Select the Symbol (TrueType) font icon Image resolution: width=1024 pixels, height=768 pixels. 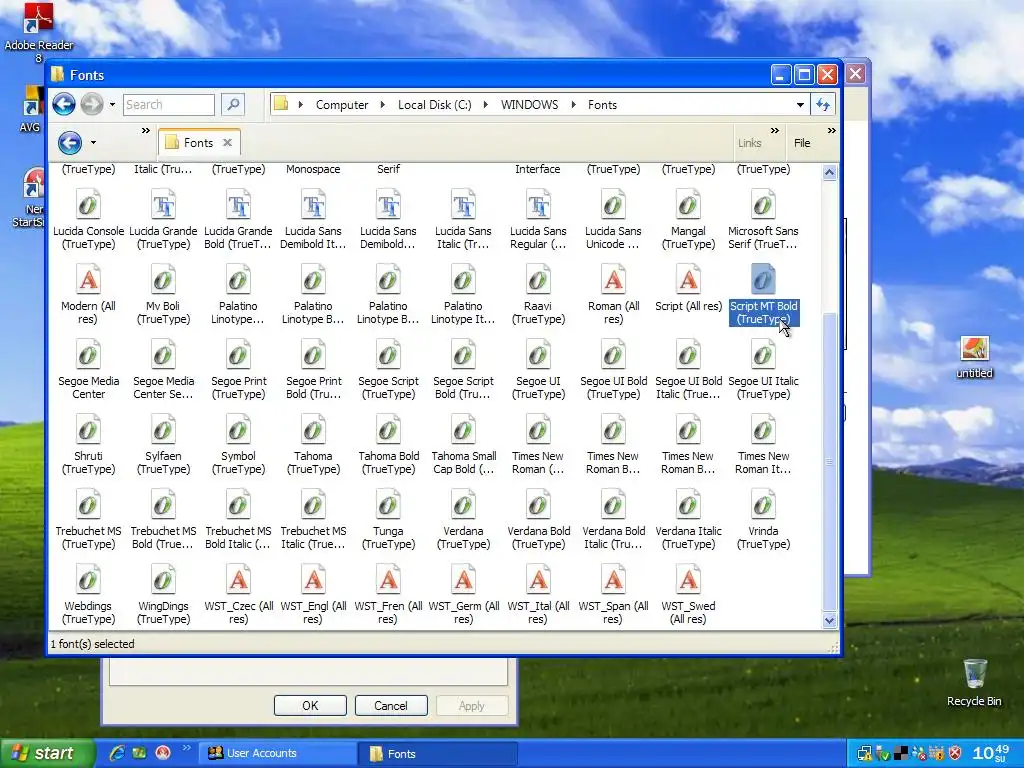point(238,430)
